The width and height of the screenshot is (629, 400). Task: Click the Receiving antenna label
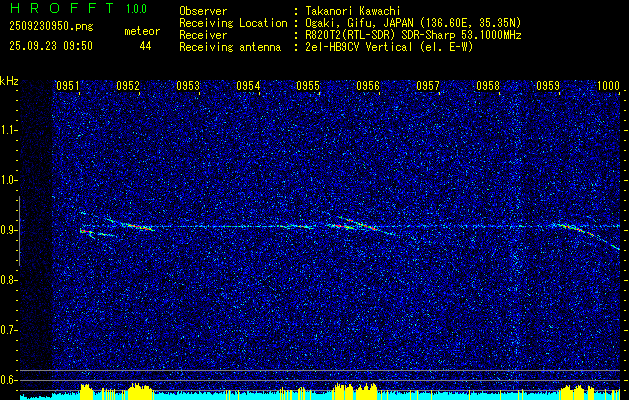[x=230, y=47]
